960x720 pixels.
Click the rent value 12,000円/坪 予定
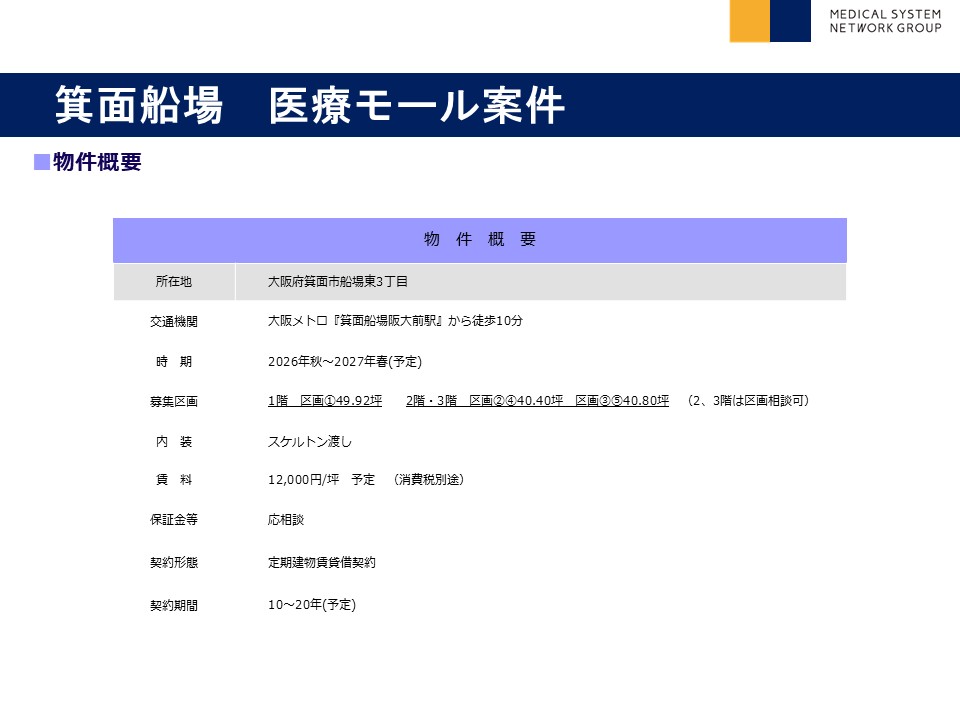321,480
